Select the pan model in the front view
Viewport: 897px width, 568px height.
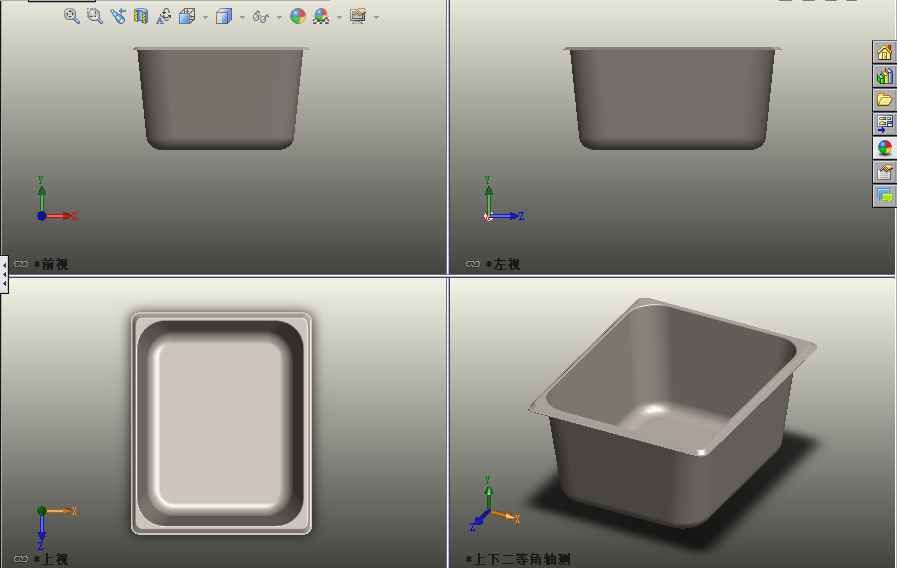[221, 98]
